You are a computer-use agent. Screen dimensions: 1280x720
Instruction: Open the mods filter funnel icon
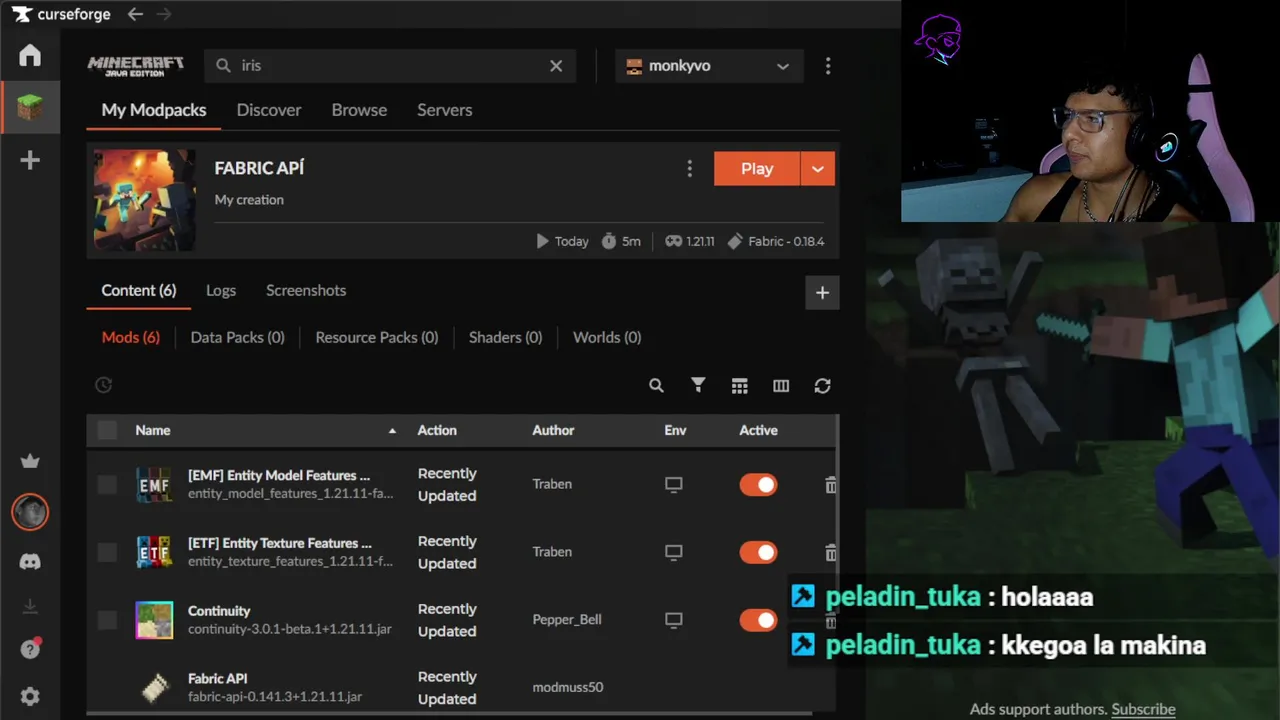(698, 385)
